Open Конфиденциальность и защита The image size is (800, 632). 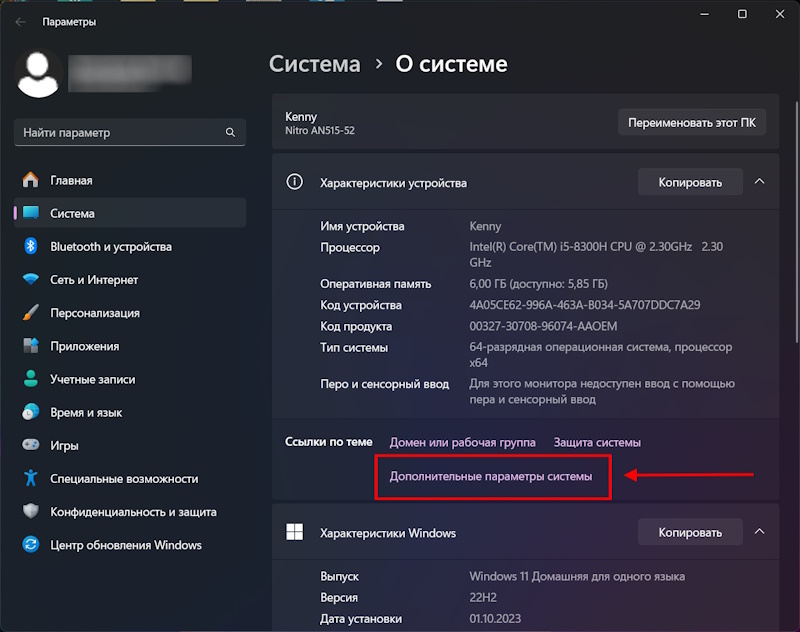130,512
